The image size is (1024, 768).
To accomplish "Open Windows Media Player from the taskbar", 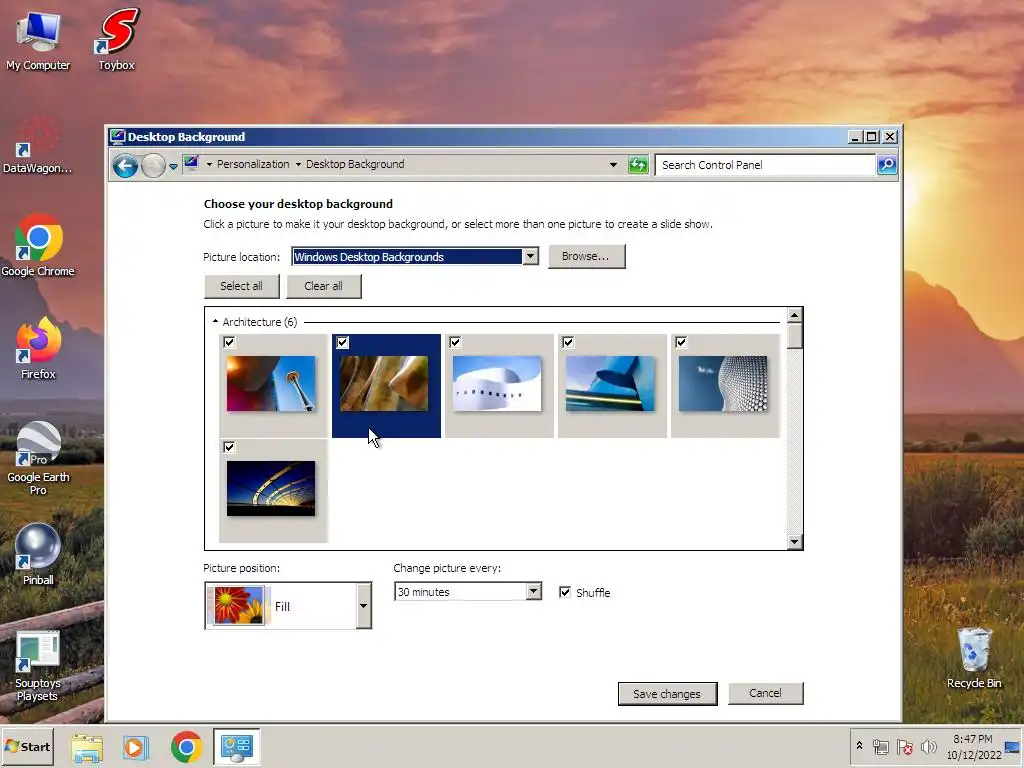I will coord(136,747).
